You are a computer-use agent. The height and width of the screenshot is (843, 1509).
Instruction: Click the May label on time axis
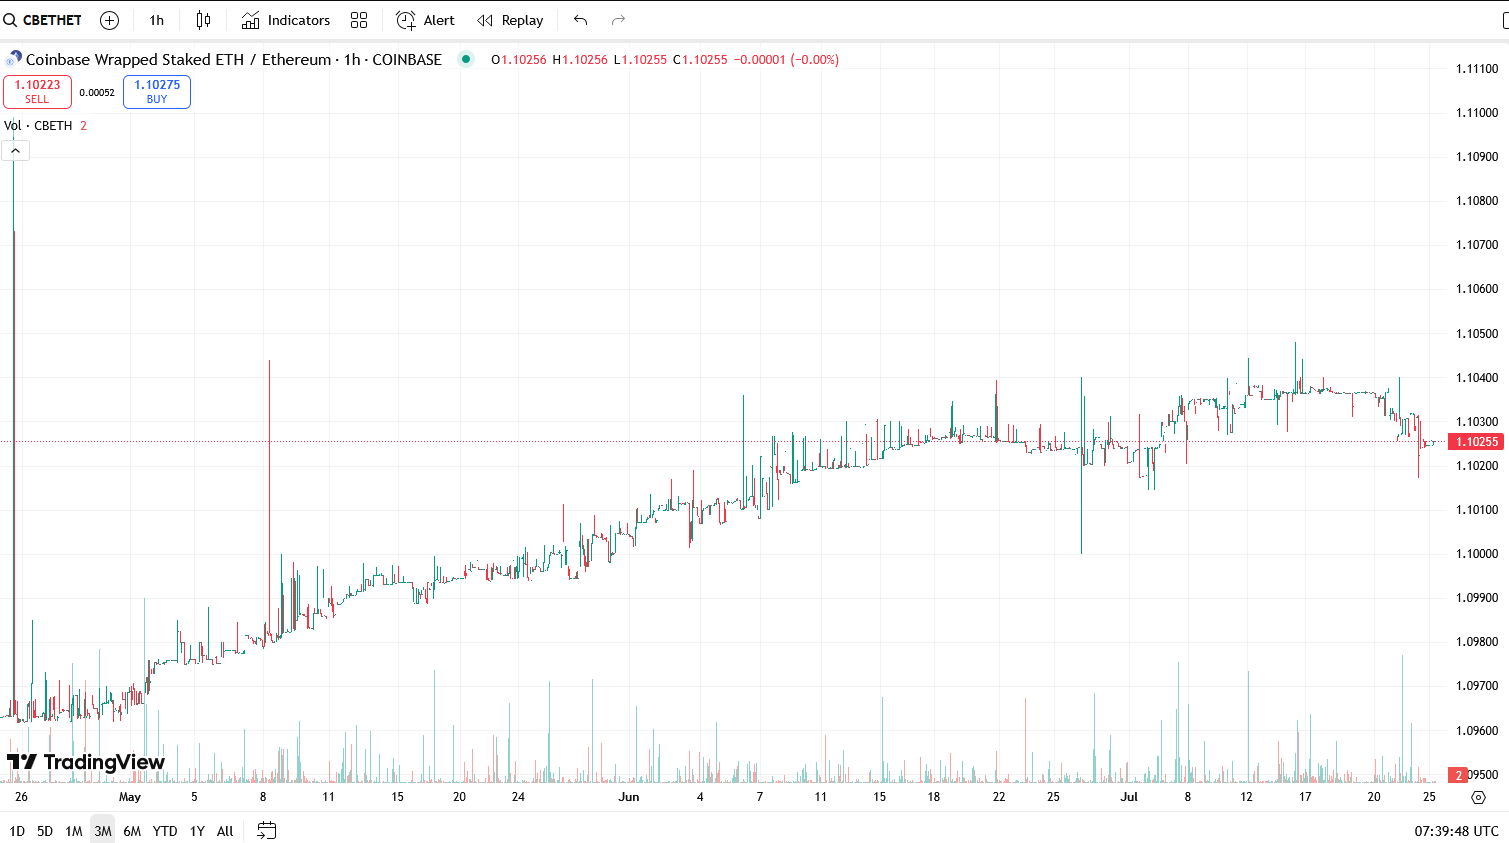click(x=130, y=797)
